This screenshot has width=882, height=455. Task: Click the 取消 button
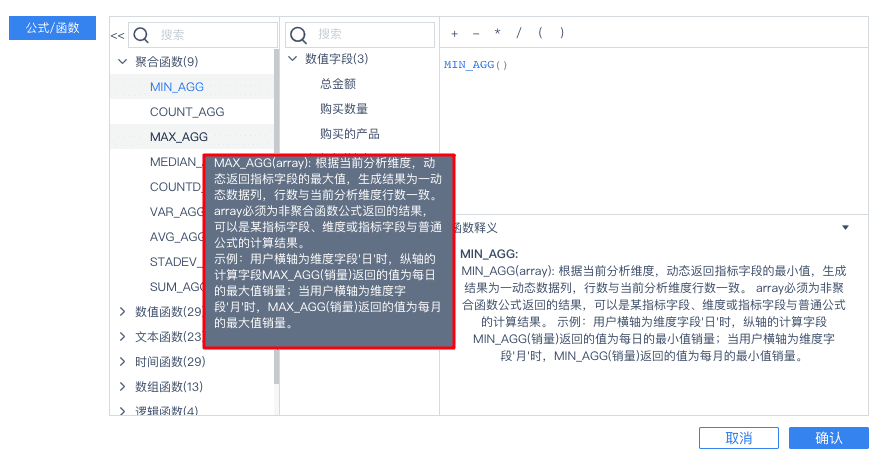click(x=739, y=438)
